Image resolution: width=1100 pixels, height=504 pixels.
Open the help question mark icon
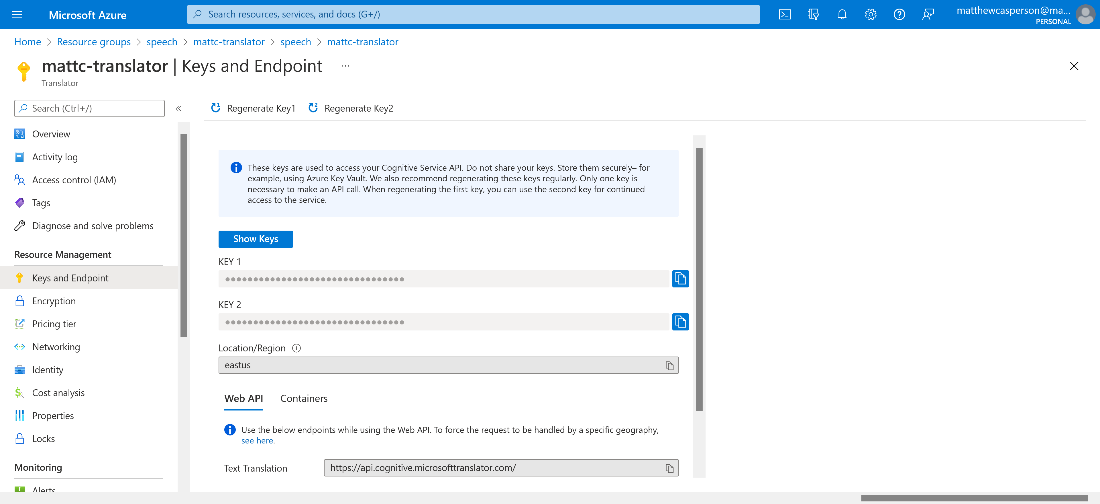(x=899, y=14)
